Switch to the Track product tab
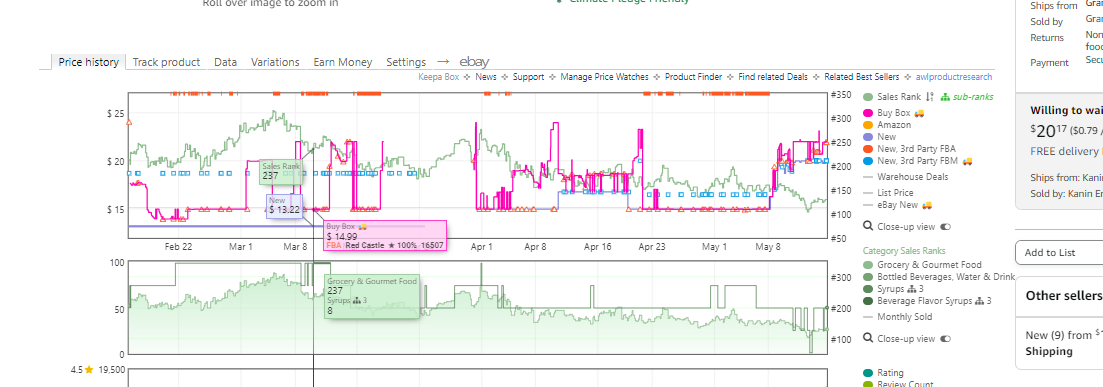1103x387 pixels. pos(166,62)
